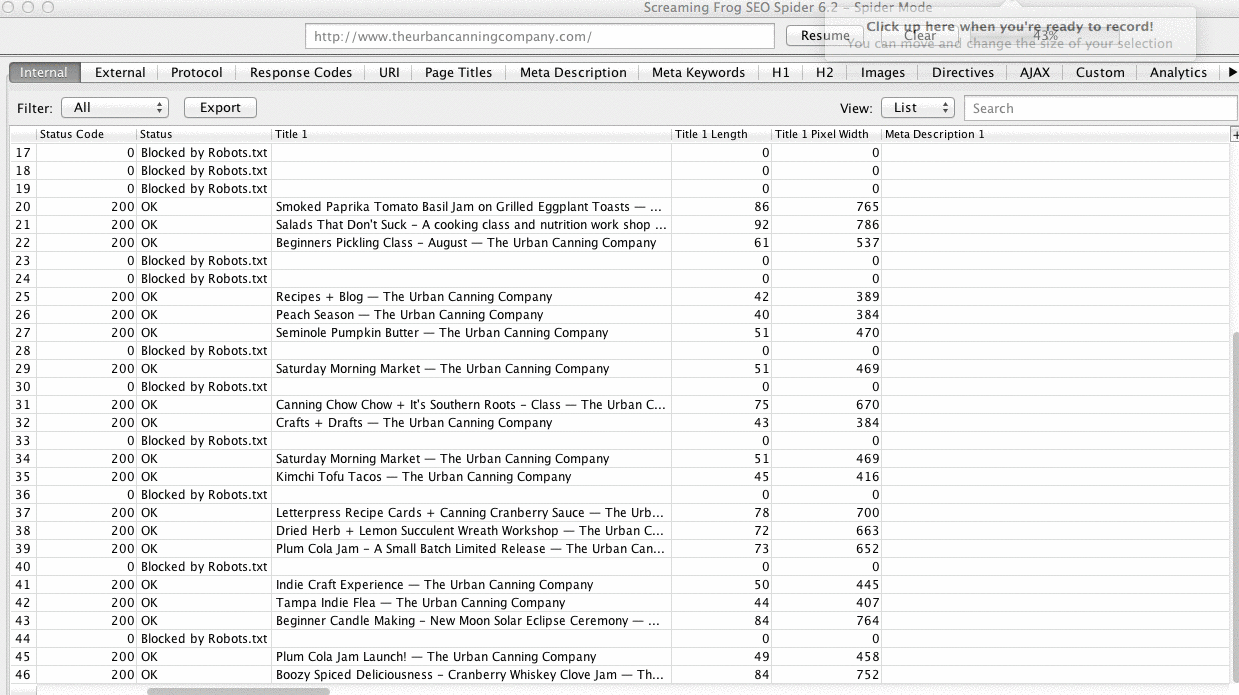The width and height of the screenshot is (1239, 695).
Task: Go to the Meta Description tab
Action: click(x=573, y=72)
